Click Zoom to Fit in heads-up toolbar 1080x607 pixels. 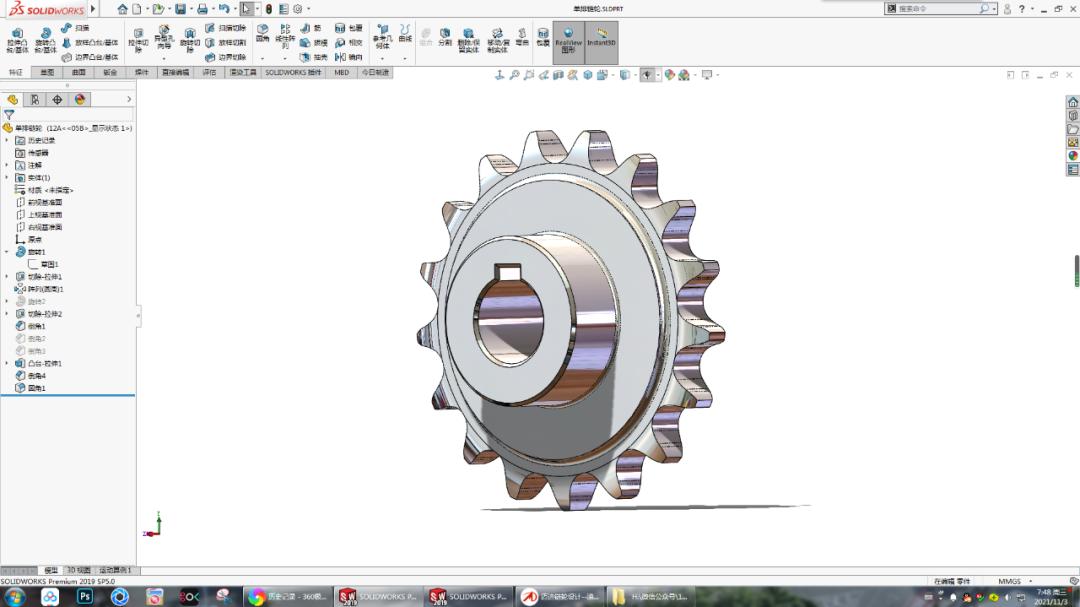click(x=514, y=73)
